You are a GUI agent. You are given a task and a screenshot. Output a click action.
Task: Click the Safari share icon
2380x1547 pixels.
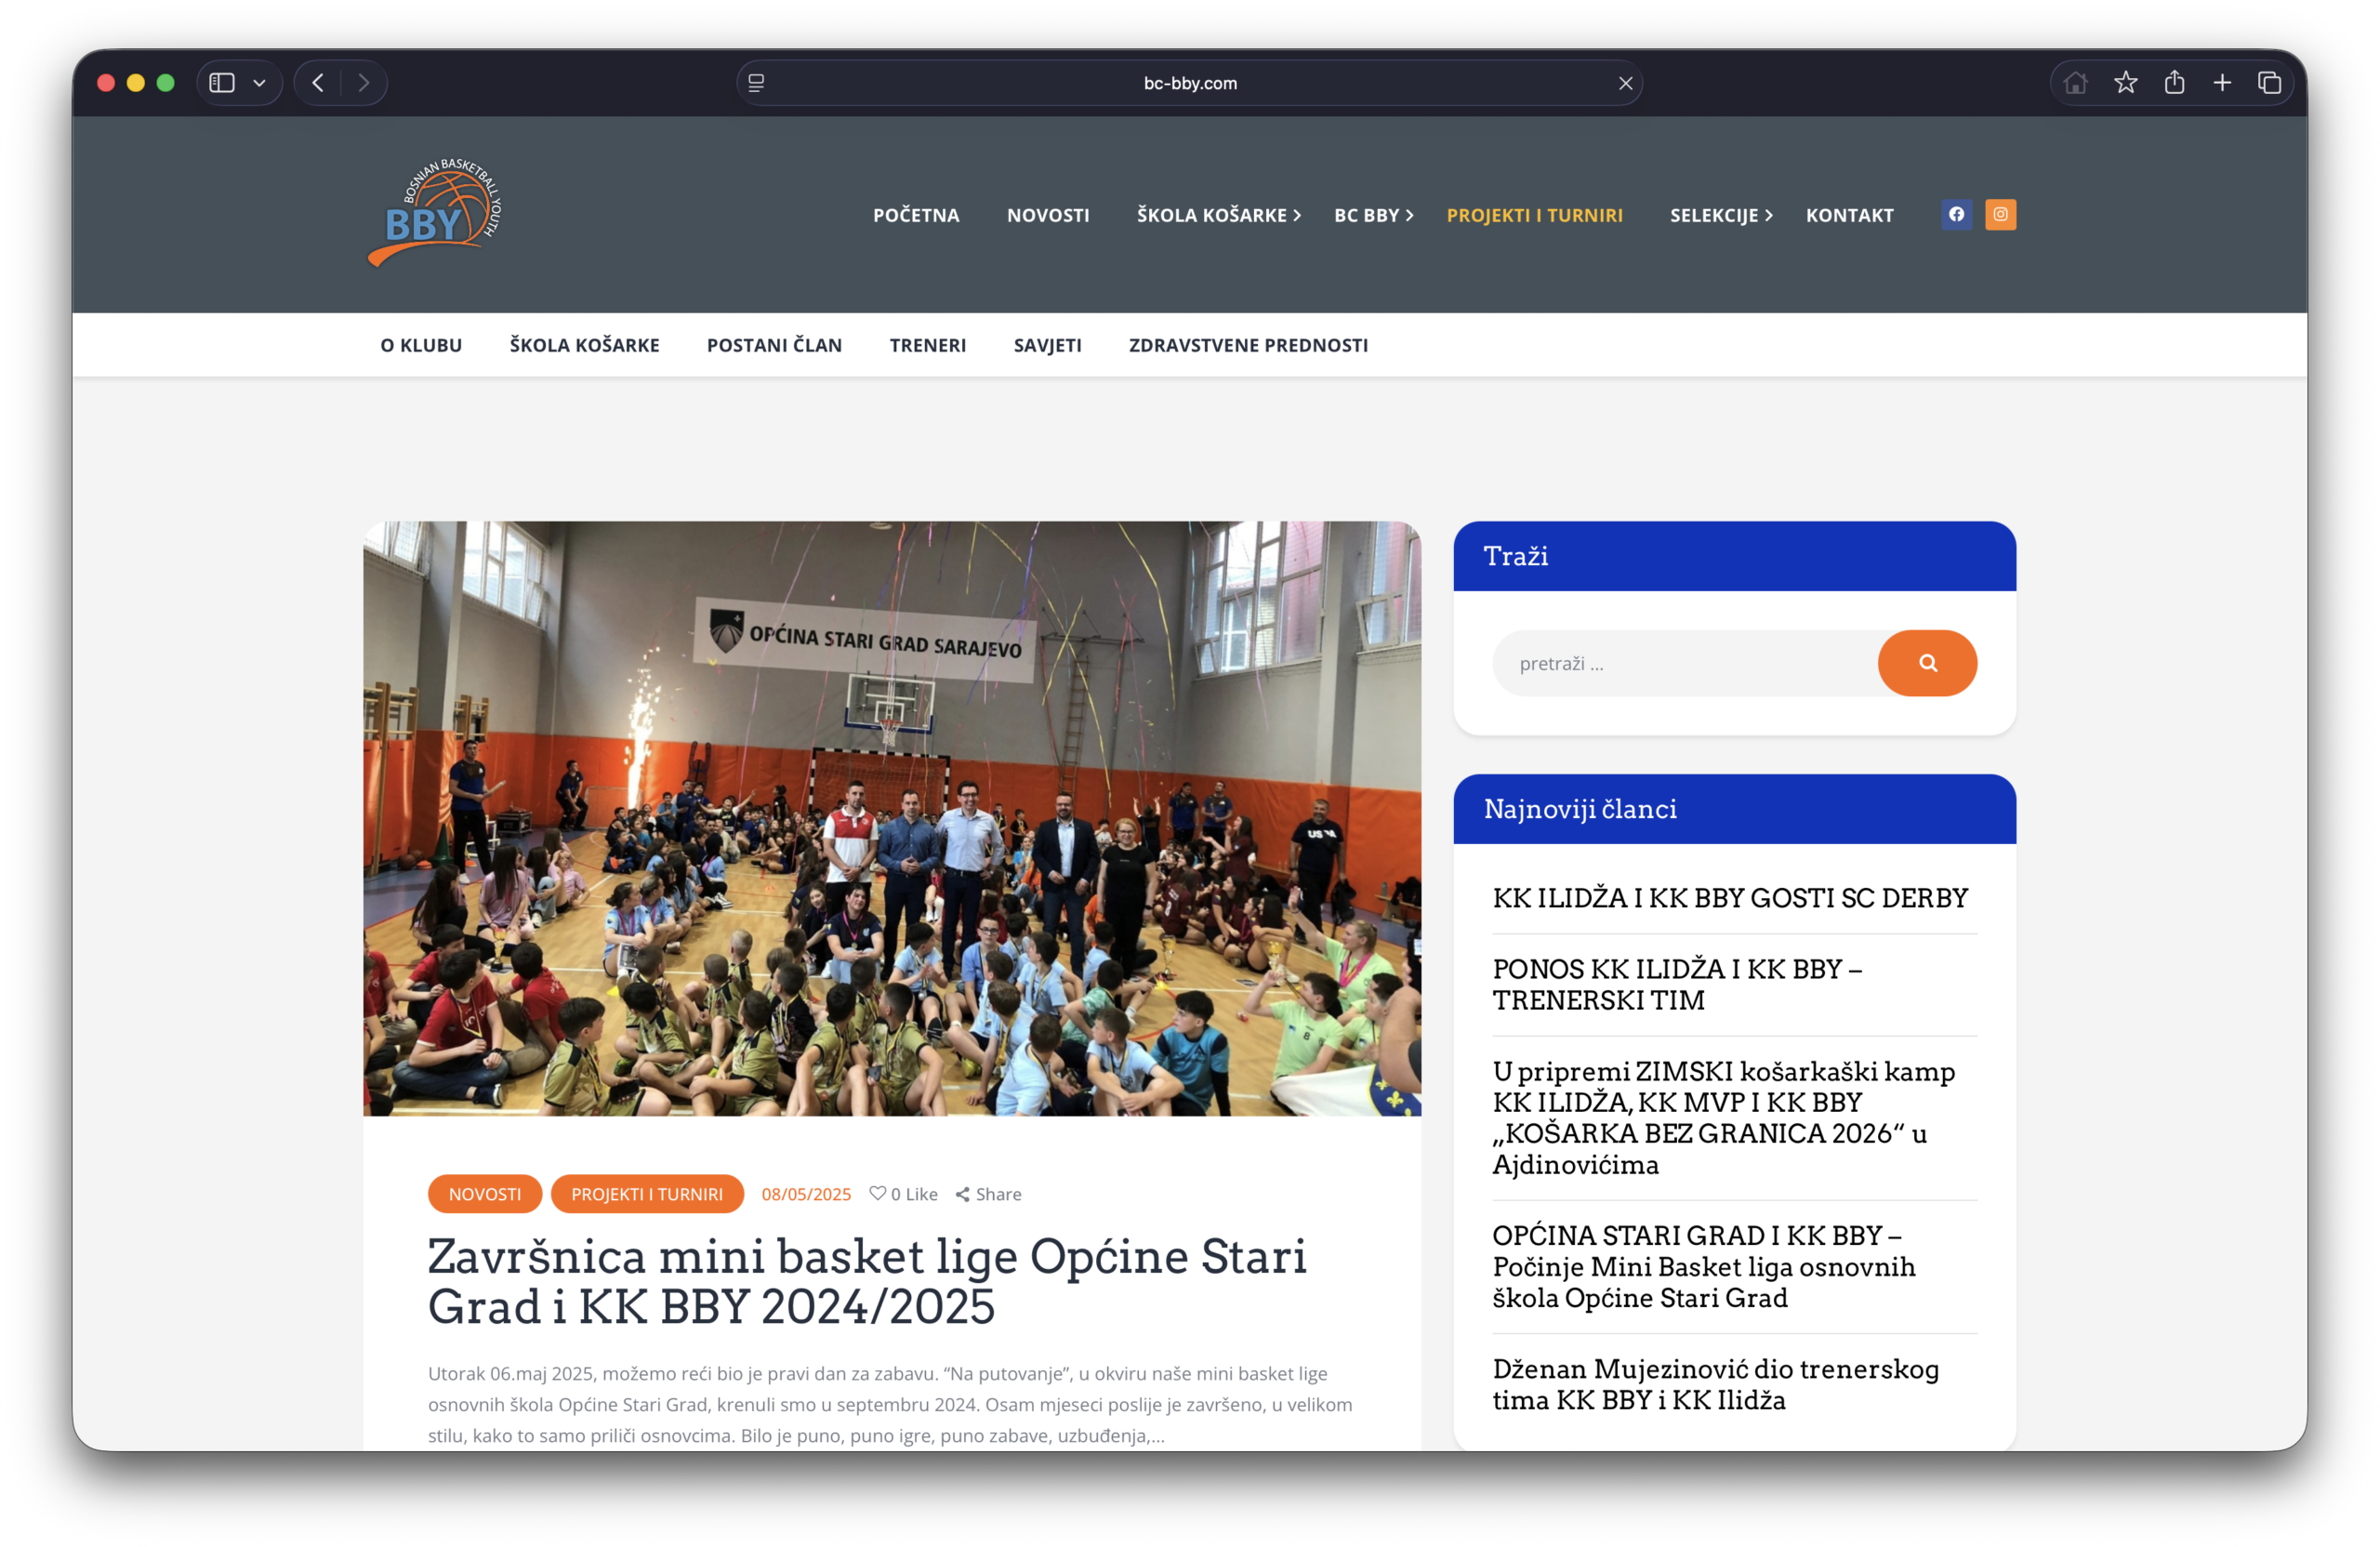coord(2174,83)
